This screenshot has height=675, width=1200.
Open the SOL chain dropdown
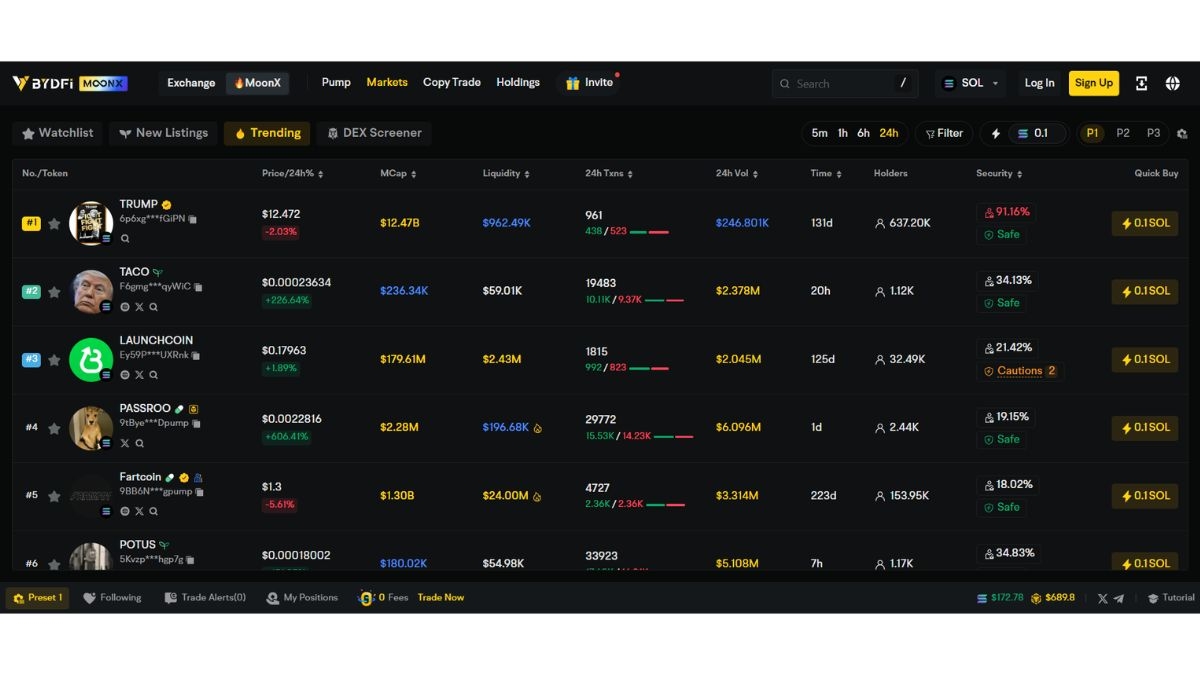[x=970, y=83]
